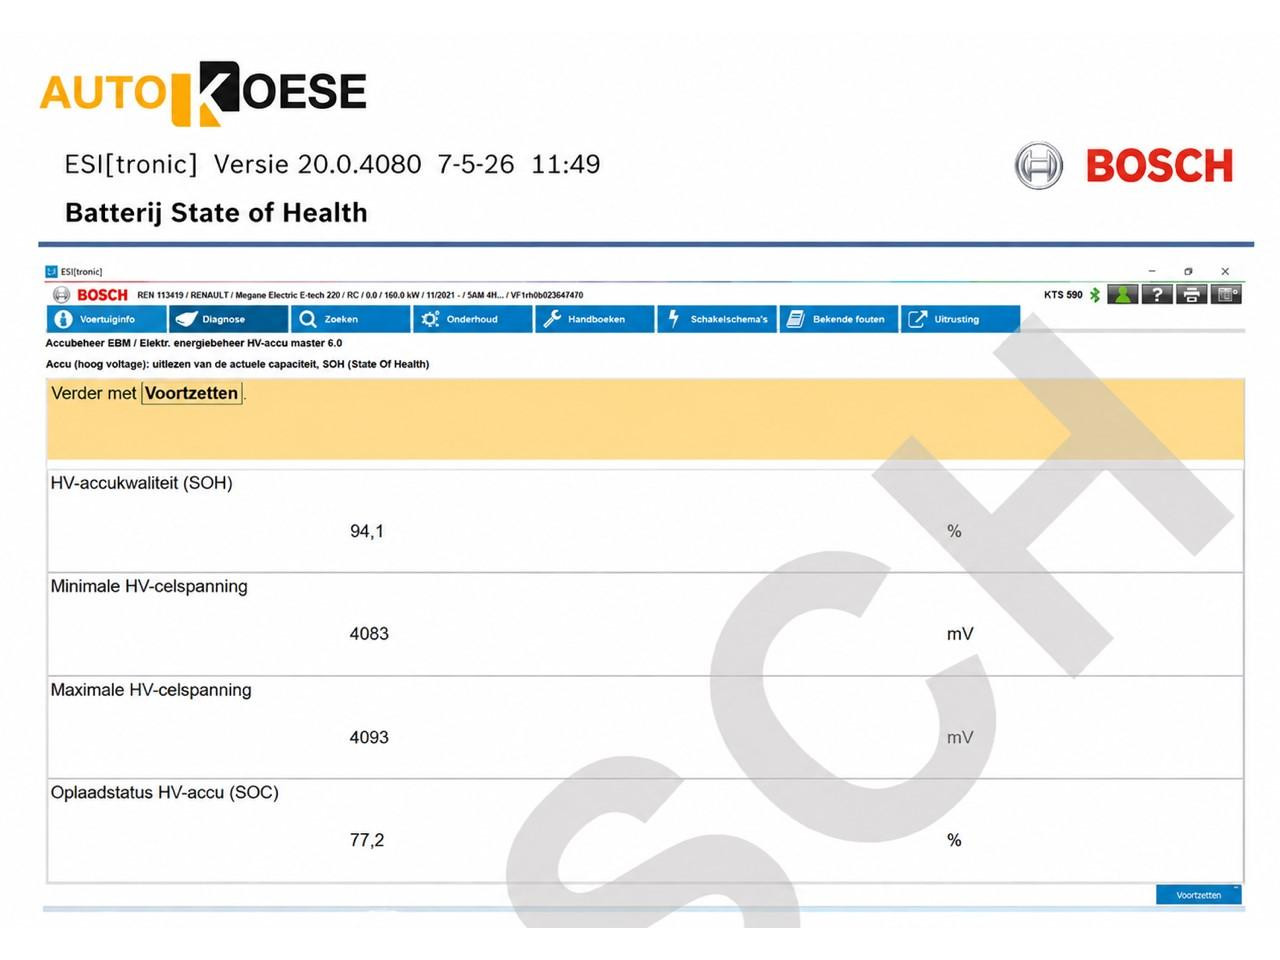The height and width of the screenshot is (960, 1280).
Task: Switch to the Uitrusting tab
Action: pyautogui.click(x=961, y=319)
